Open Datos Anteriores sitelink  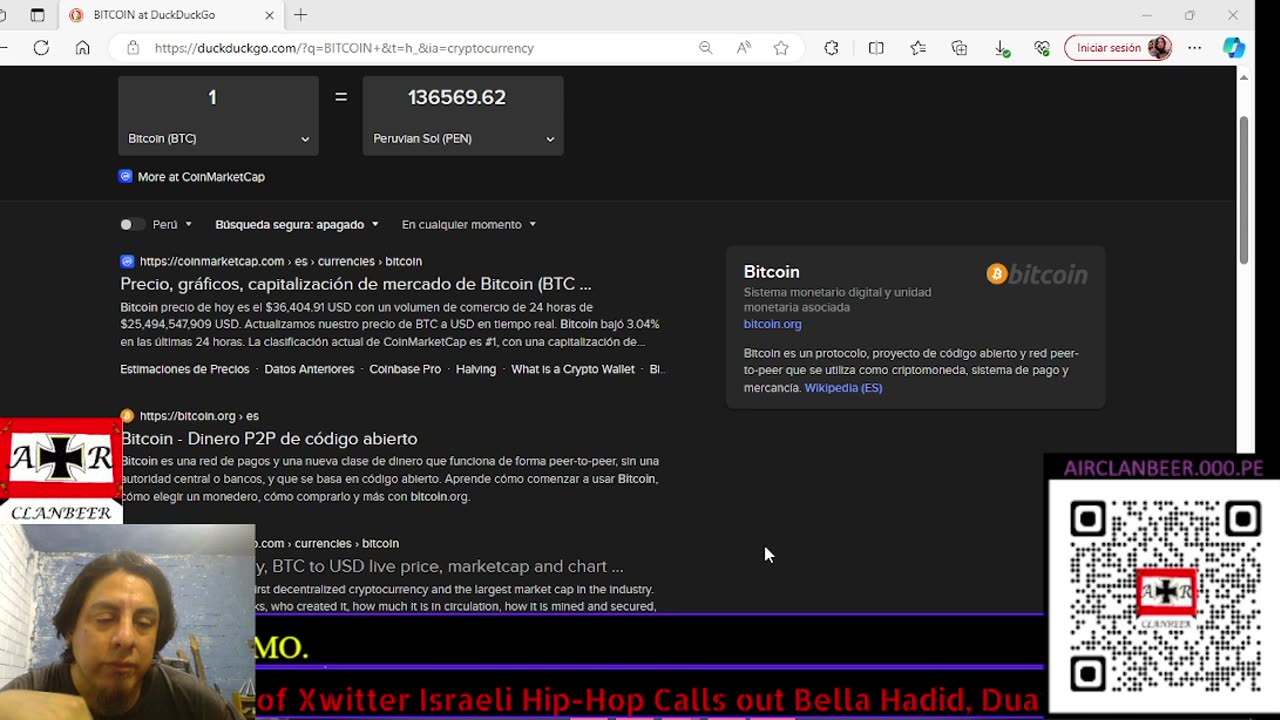(x=309, y=369)
